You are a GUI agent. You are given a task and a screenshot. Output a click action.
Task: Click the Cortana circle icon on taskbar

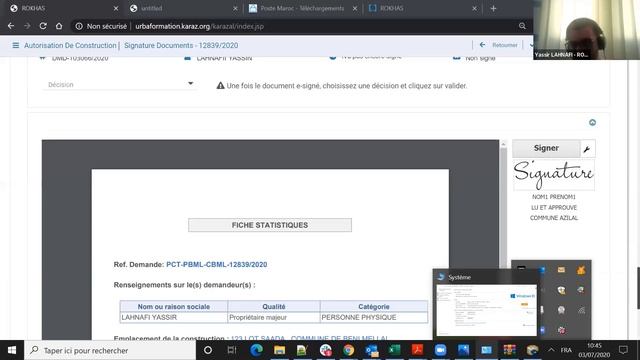(x=208, y=350)
